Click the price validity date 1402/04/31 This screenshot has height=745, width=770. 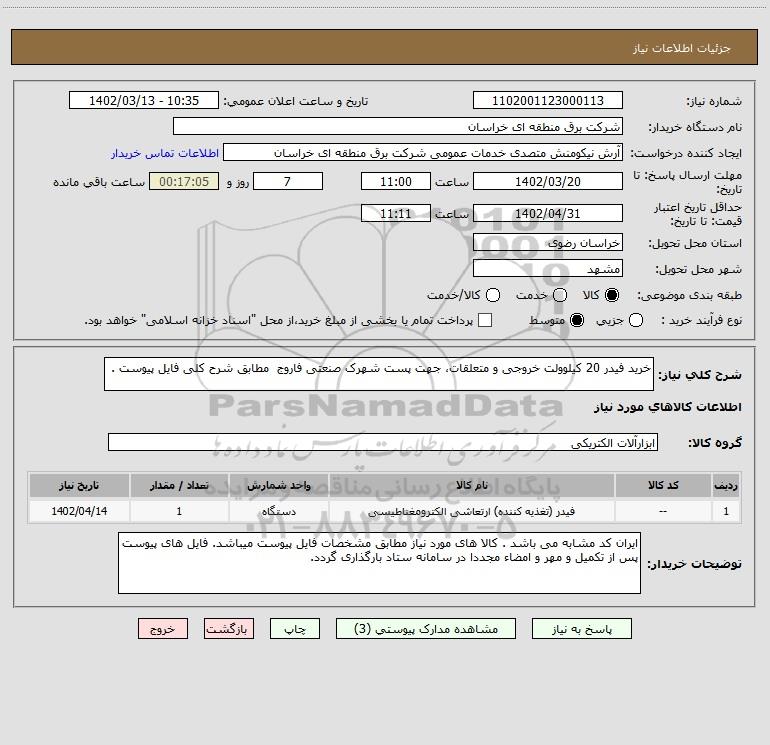click(548, 213)
